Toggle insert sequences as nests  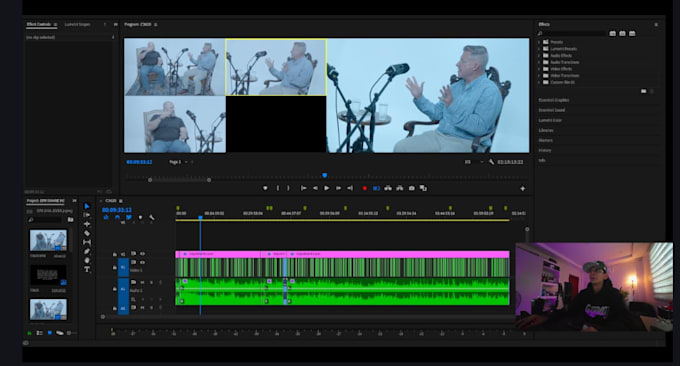pos(106,217)
